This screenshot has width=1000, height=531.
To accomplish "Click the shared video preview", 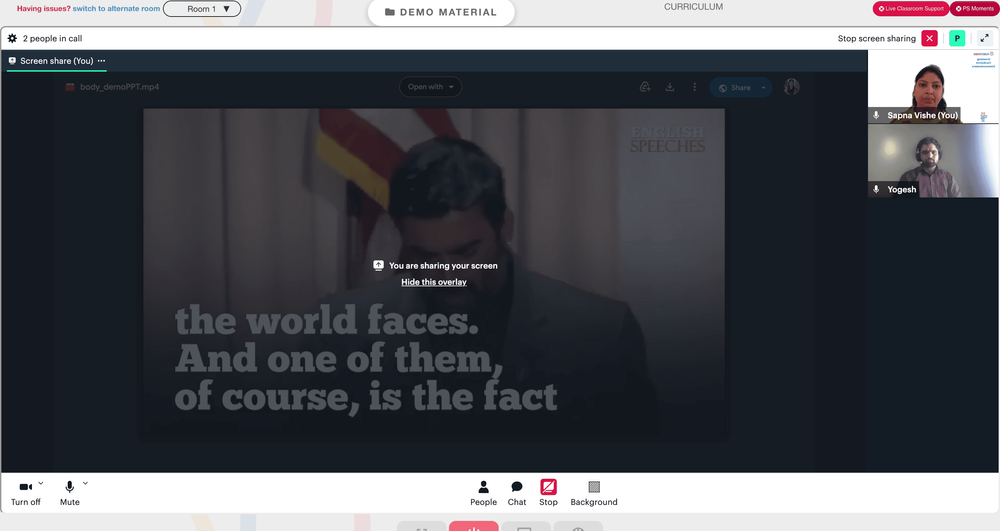I will click(434, 273).
